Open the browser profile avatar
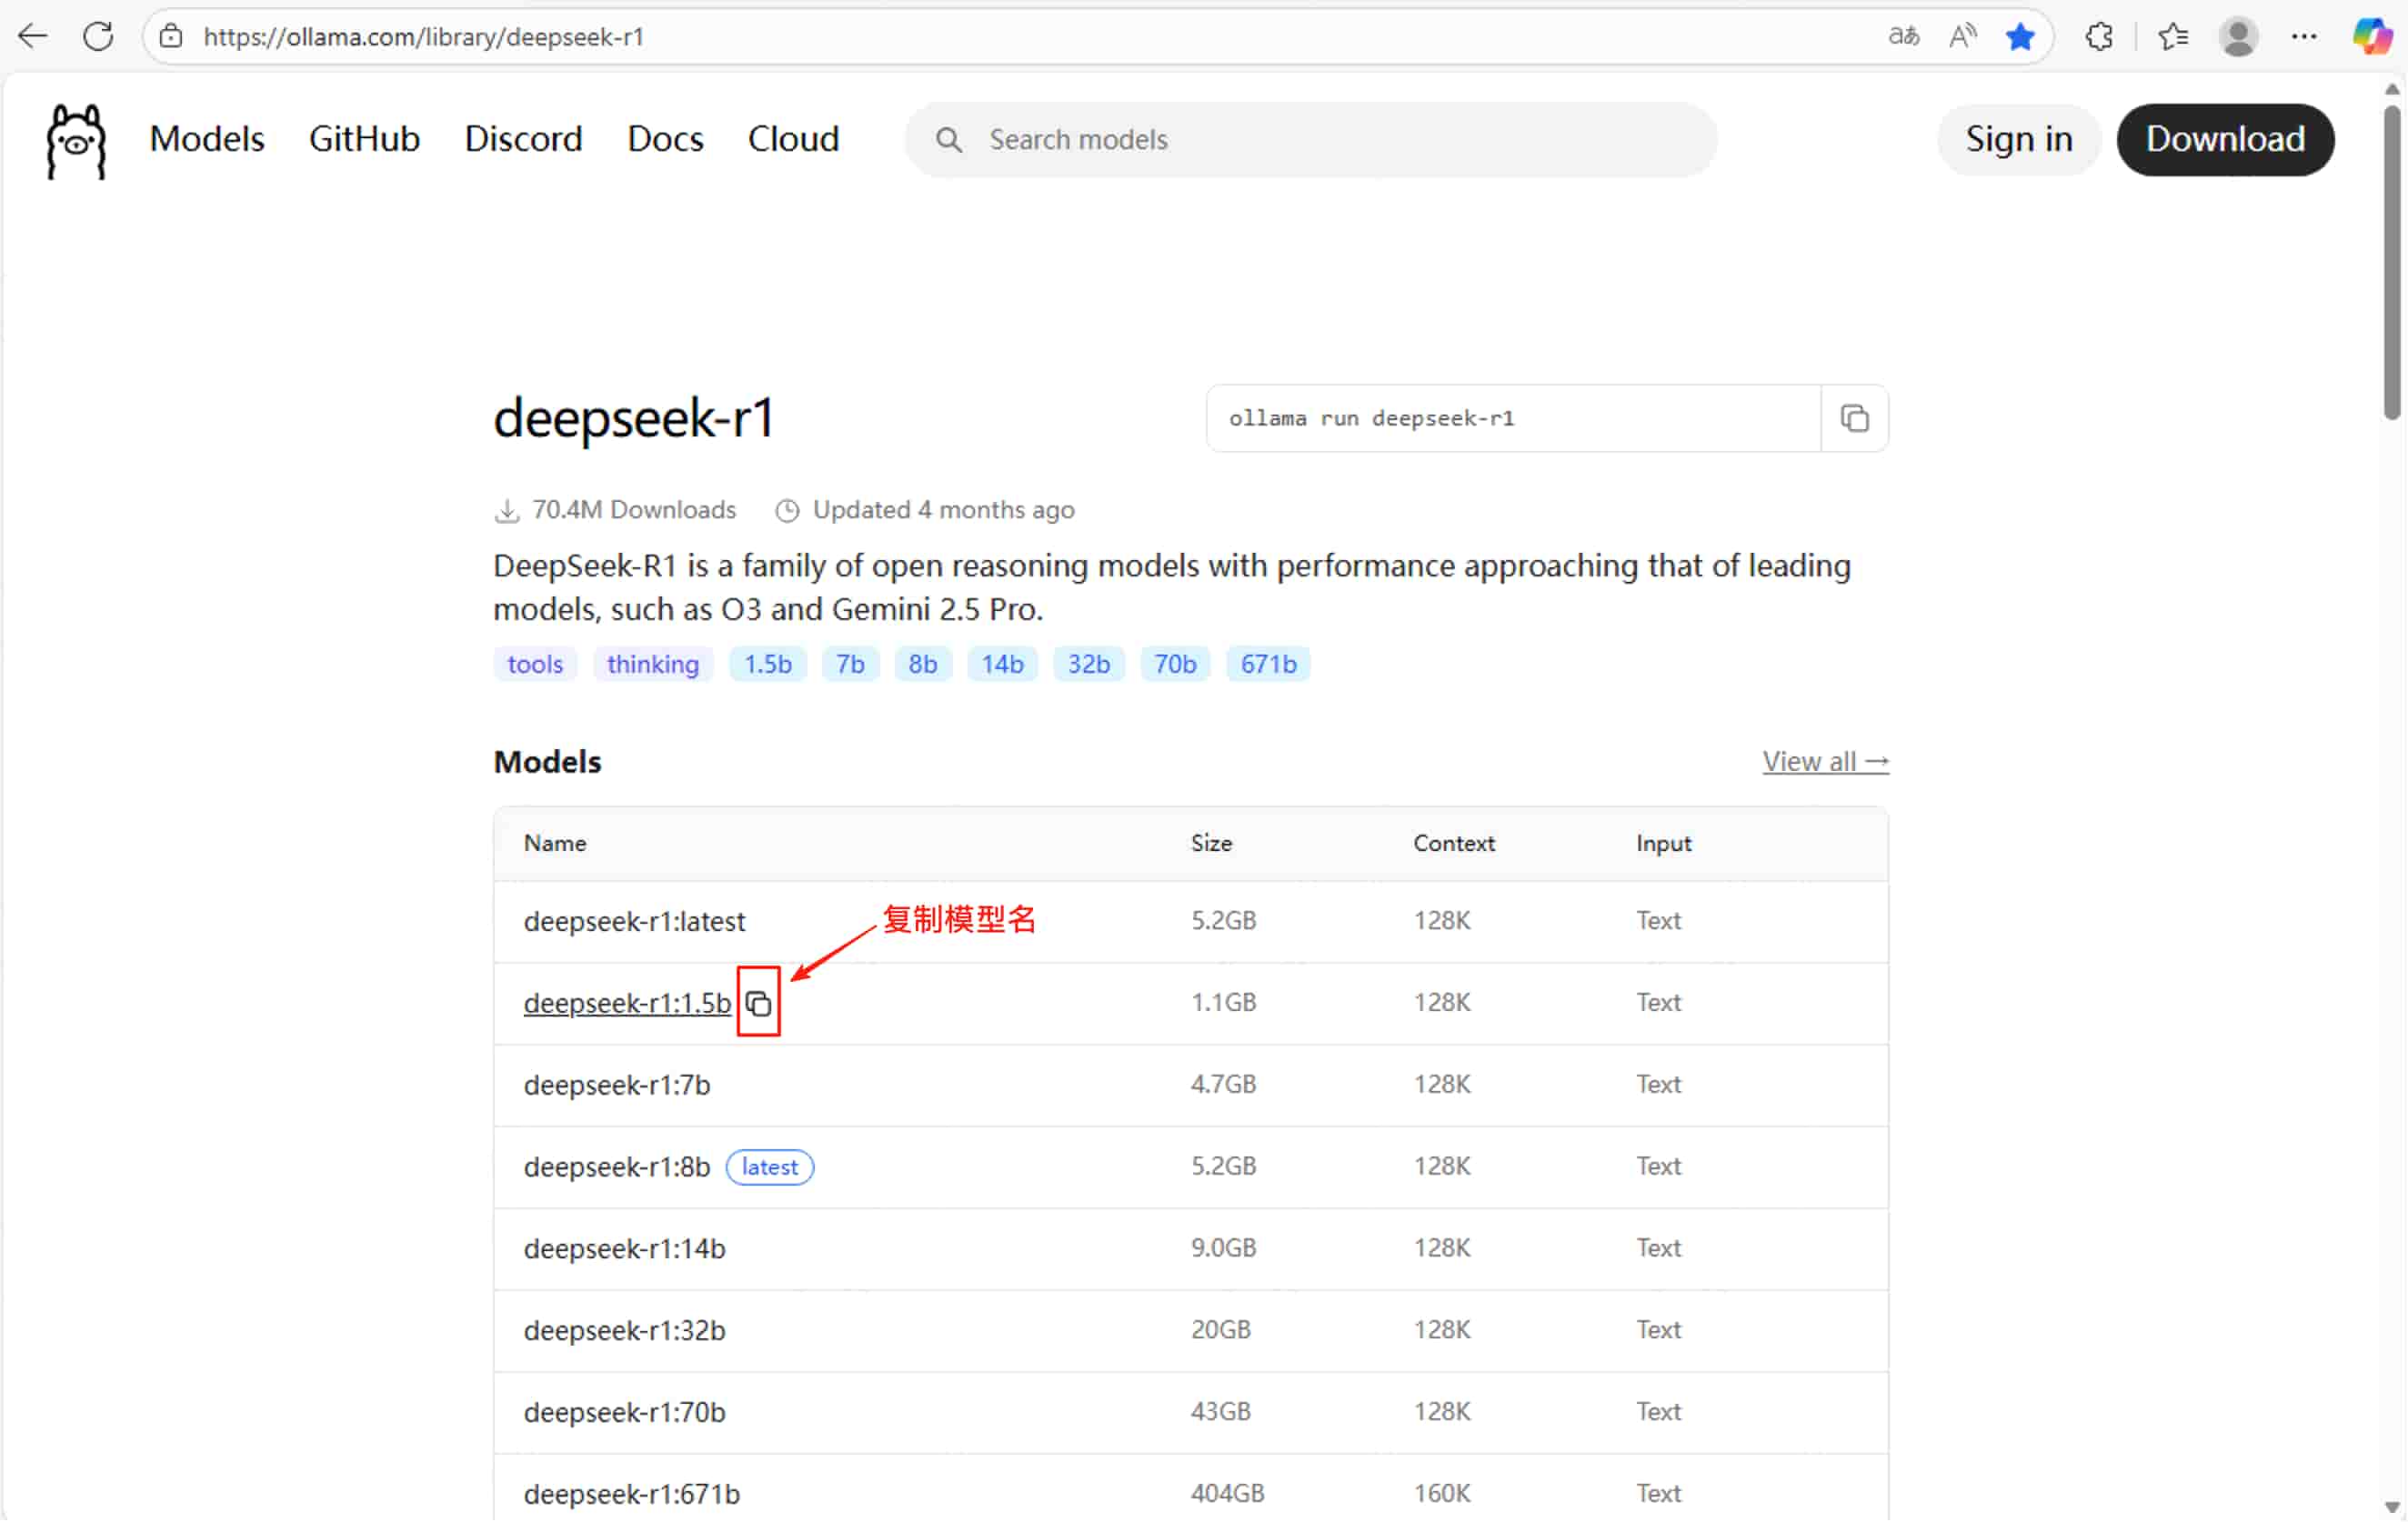This screenshot has height=1522, width=2408. pyautogui.click(x=2238, y=37)
